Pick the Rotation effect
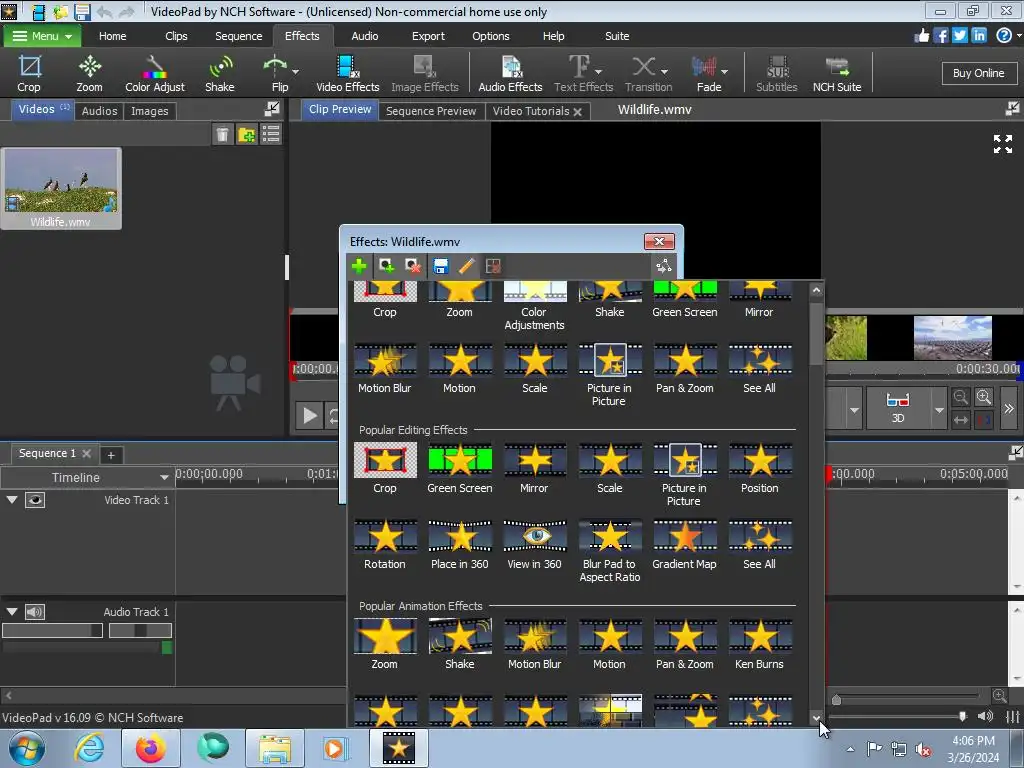The width and height of the screenshot is (1024, 768). [x=385, y=545]
